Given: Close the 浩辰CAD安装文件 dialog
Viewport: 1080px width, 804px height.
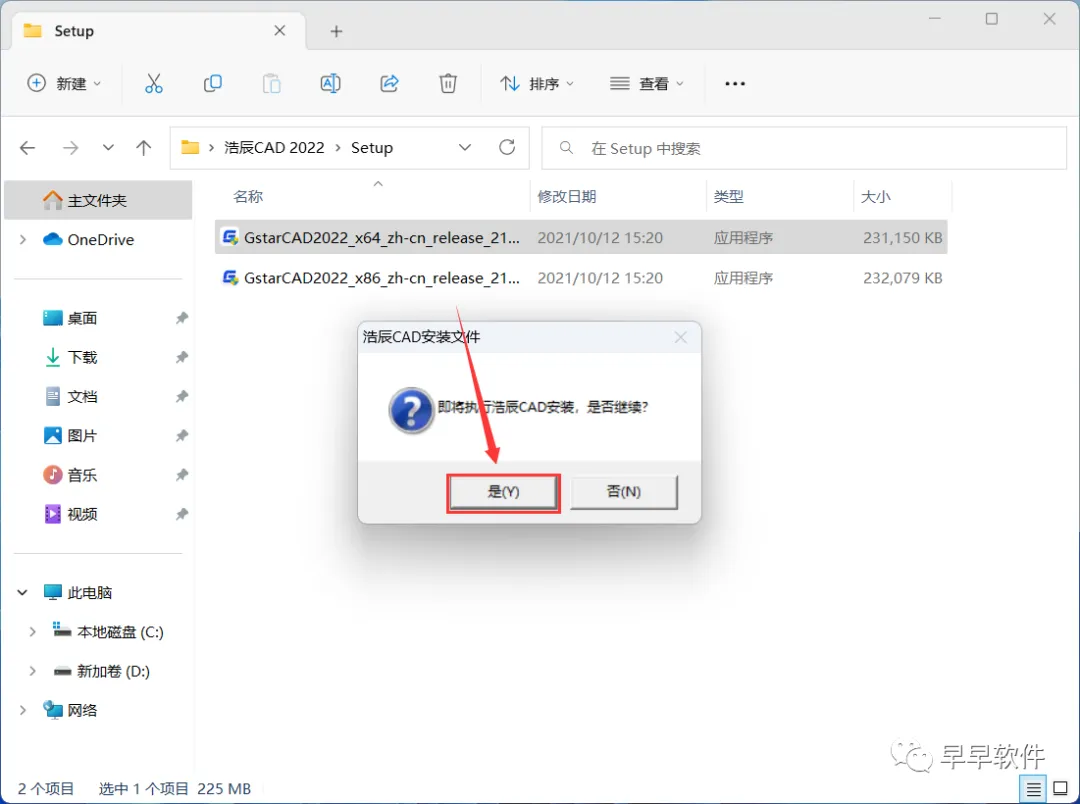Looking at the screenshot, I should [x=681, y=337].
